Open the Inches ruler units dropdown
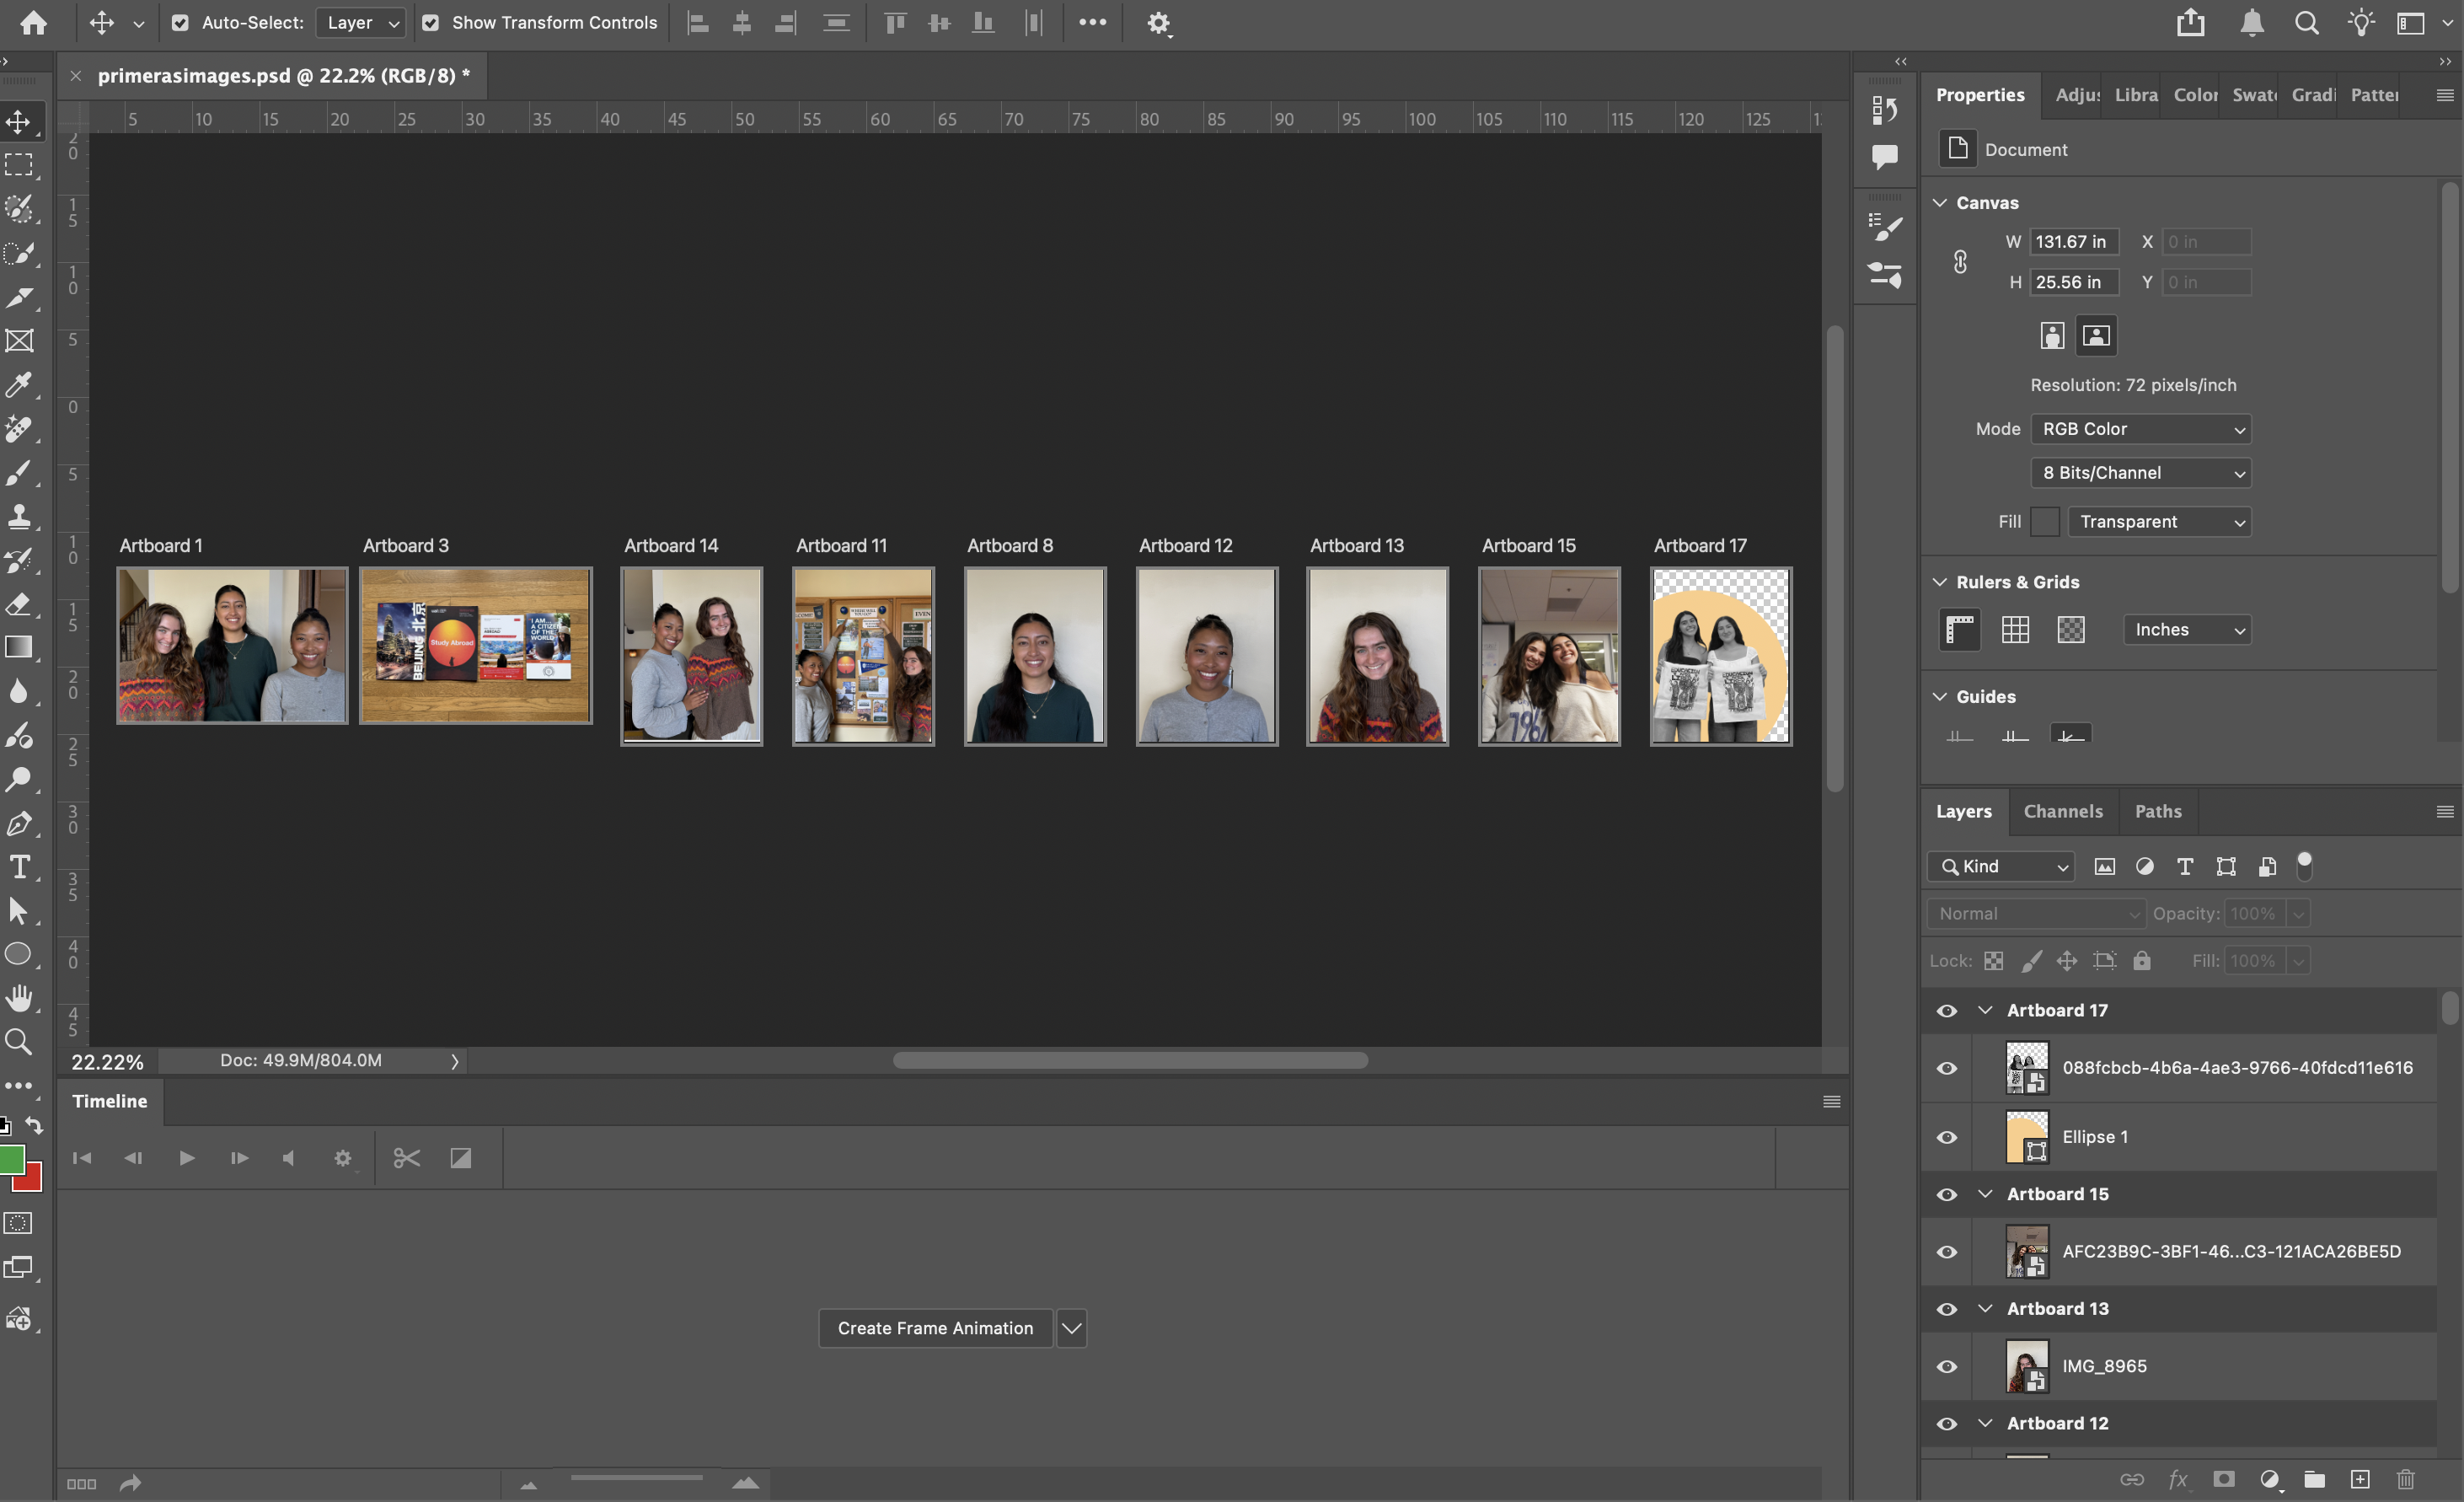 [2187, 630]
